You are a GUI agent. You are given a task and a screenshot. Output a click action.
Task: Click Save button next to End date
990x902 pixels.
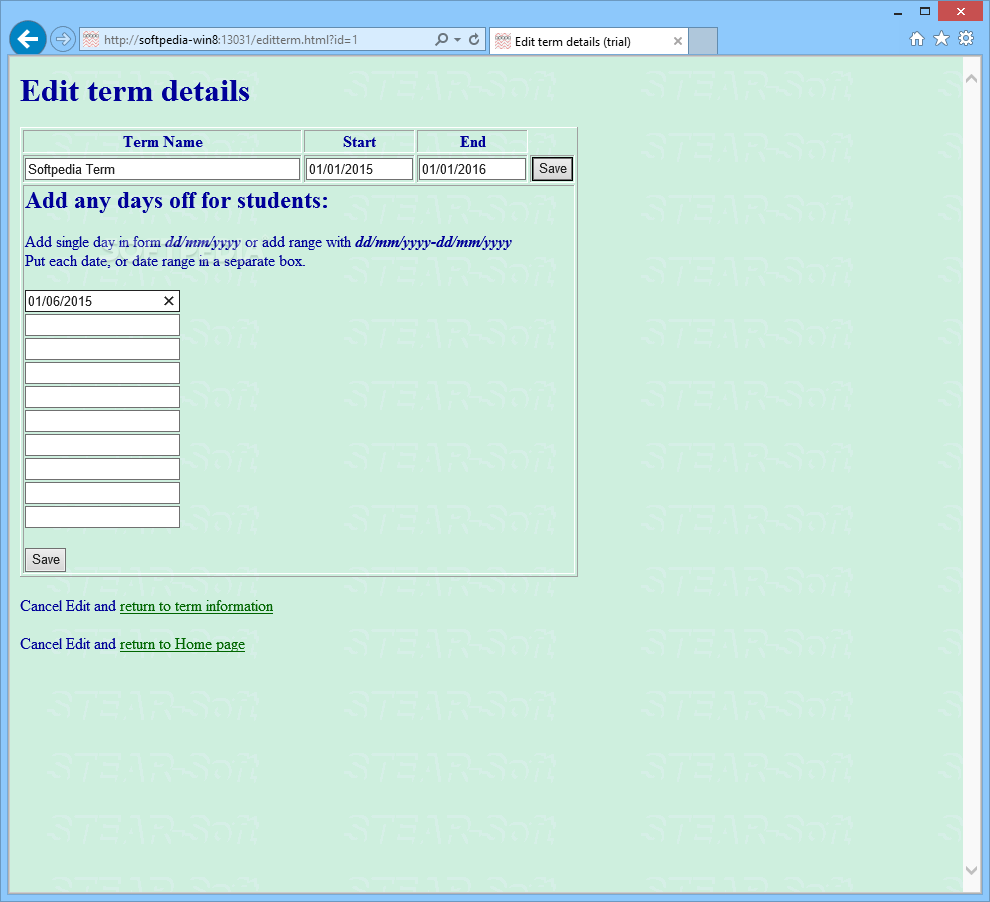(x=552, y=169)
